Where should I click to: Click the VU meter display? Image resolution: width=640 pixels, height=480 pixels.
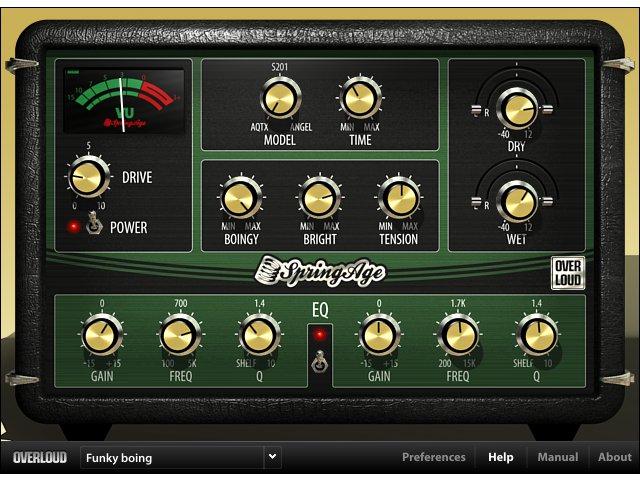[124, 101]
